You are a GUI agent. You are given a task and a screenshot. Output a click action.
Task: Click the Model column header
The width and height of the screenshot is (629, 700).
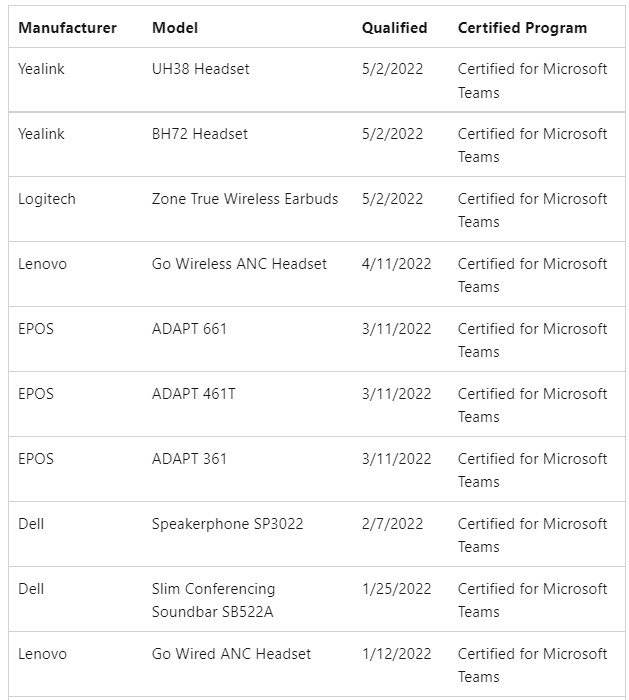(x=175, y=28)
